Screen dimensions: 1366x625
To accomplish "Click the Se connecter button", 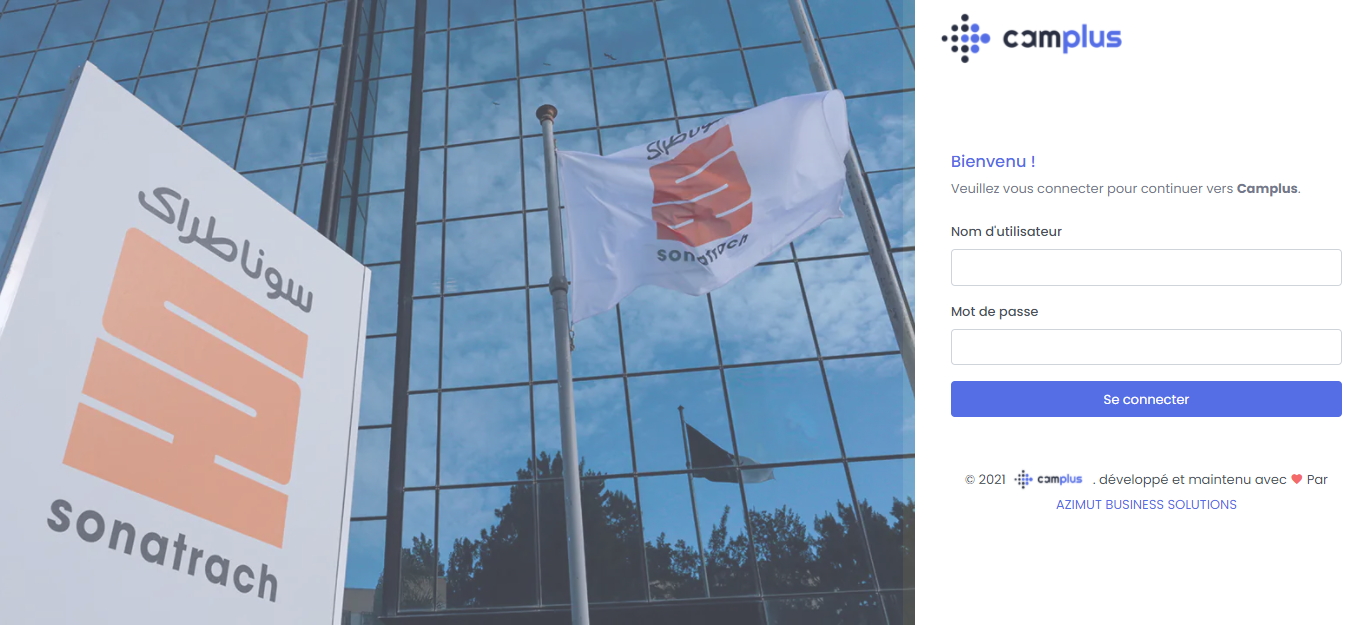I will [1146, 399].
